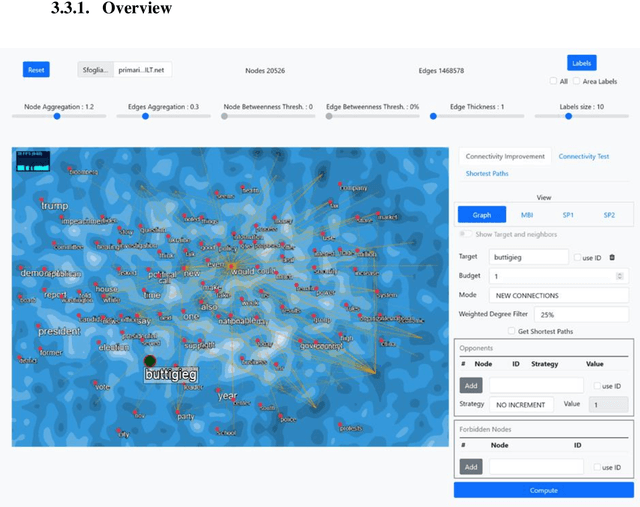640x507 pixels.
Task: Check Get Shortest Paths checkbox
Action: pyautogui.click(x=511, y=331)
